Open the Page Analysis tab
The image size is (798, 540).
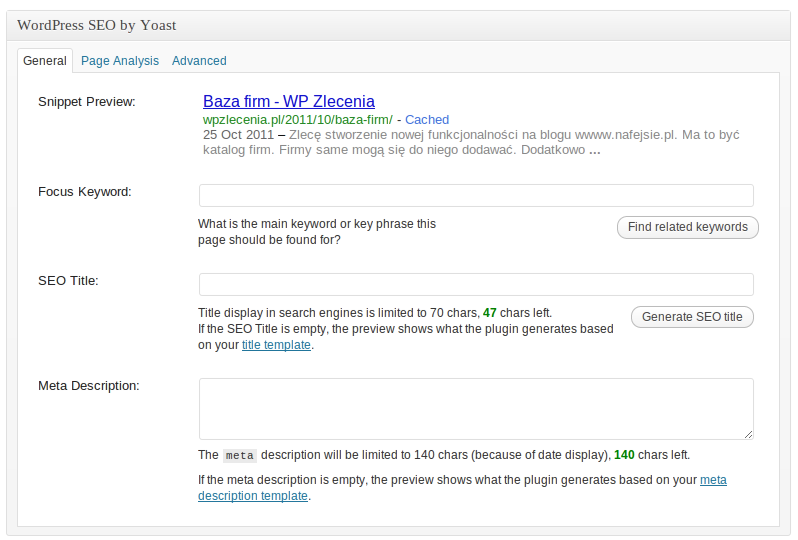click(x=120, y=61)
